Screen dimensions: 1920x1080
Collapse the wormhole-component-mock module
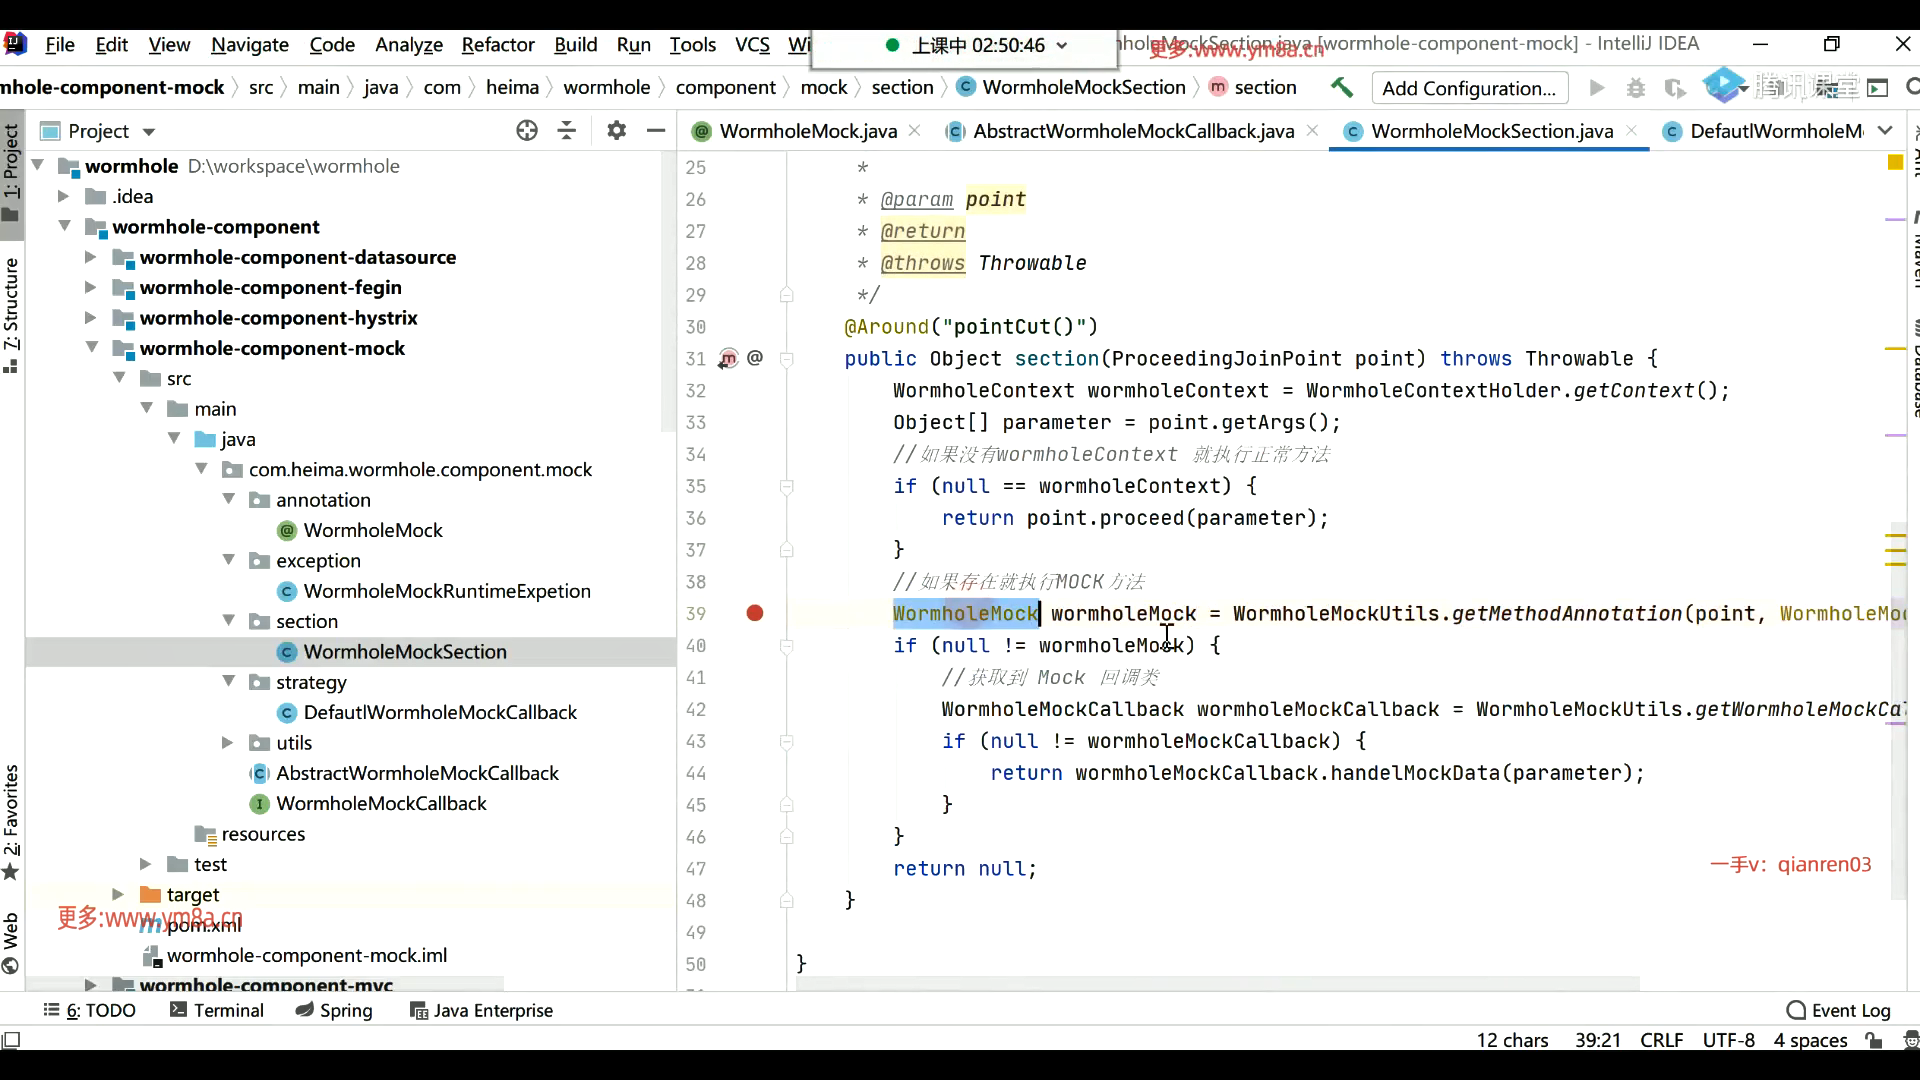tap(91, 348)
